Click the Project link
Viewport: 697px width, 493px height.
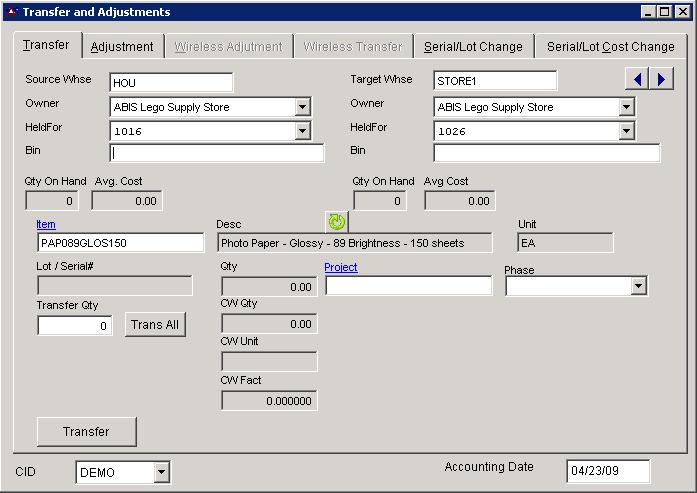[x=341, y=267]
